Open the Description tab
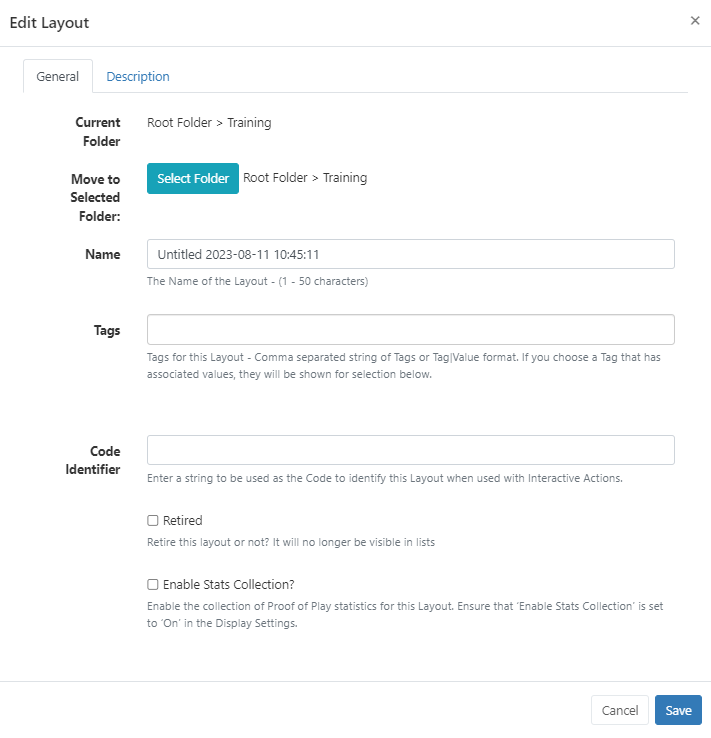This screenshot has height=738, width=711. [138, 77]
